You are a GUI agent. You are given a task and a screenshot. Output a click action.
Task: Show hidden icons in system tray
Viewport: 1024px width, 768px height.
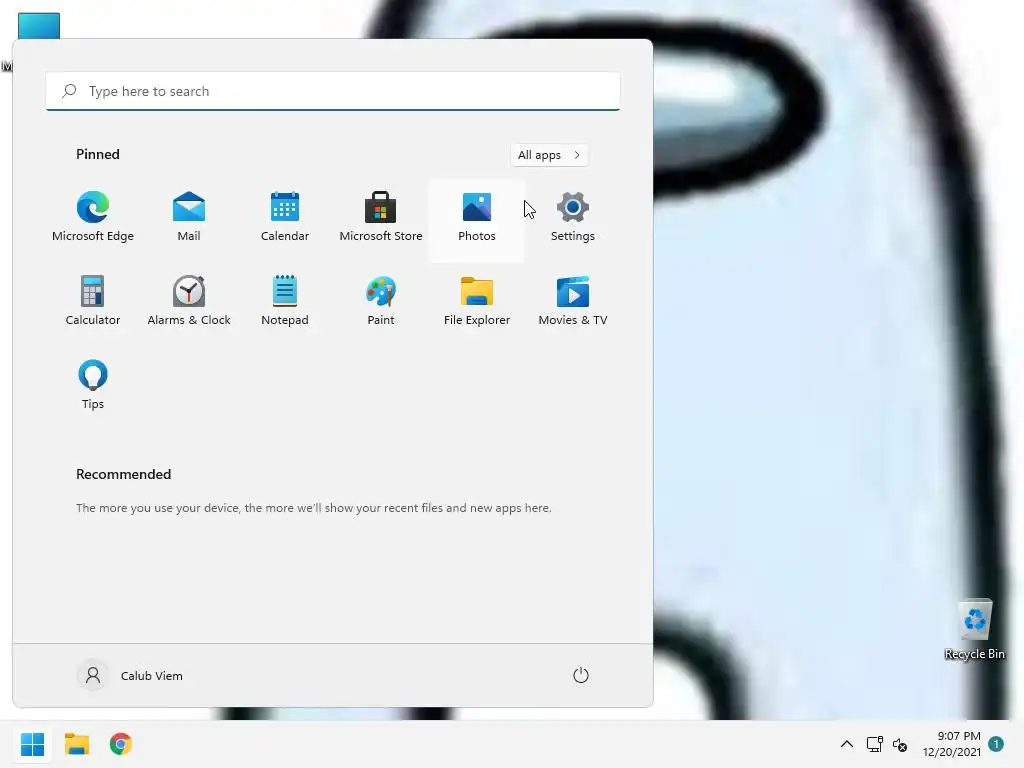pyautogui.click(x=846, y=744)
